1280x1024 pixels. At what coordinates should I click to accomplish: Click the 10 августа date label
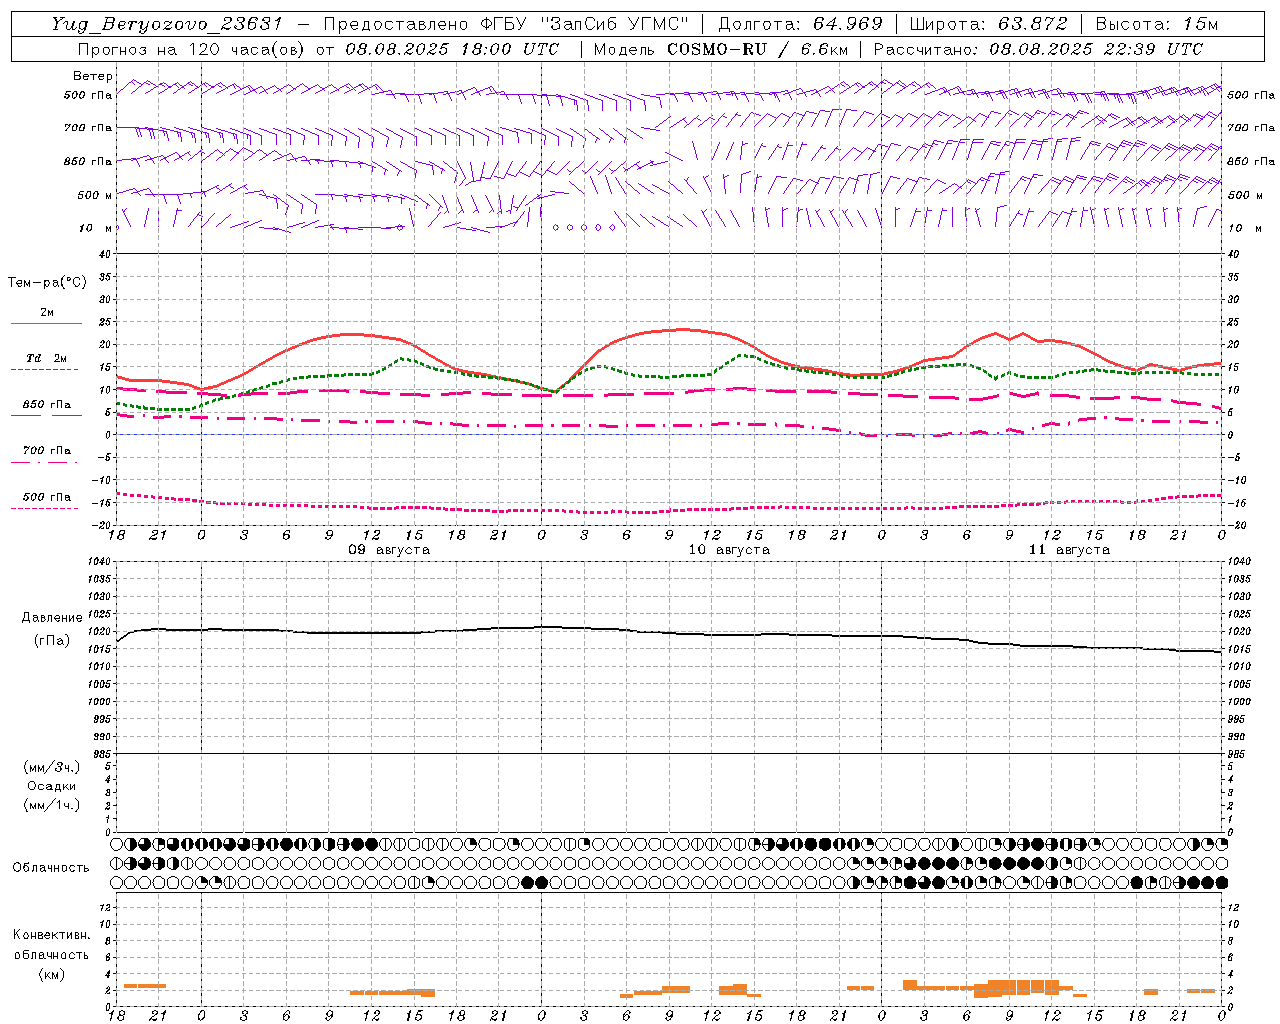pos(729,550)
